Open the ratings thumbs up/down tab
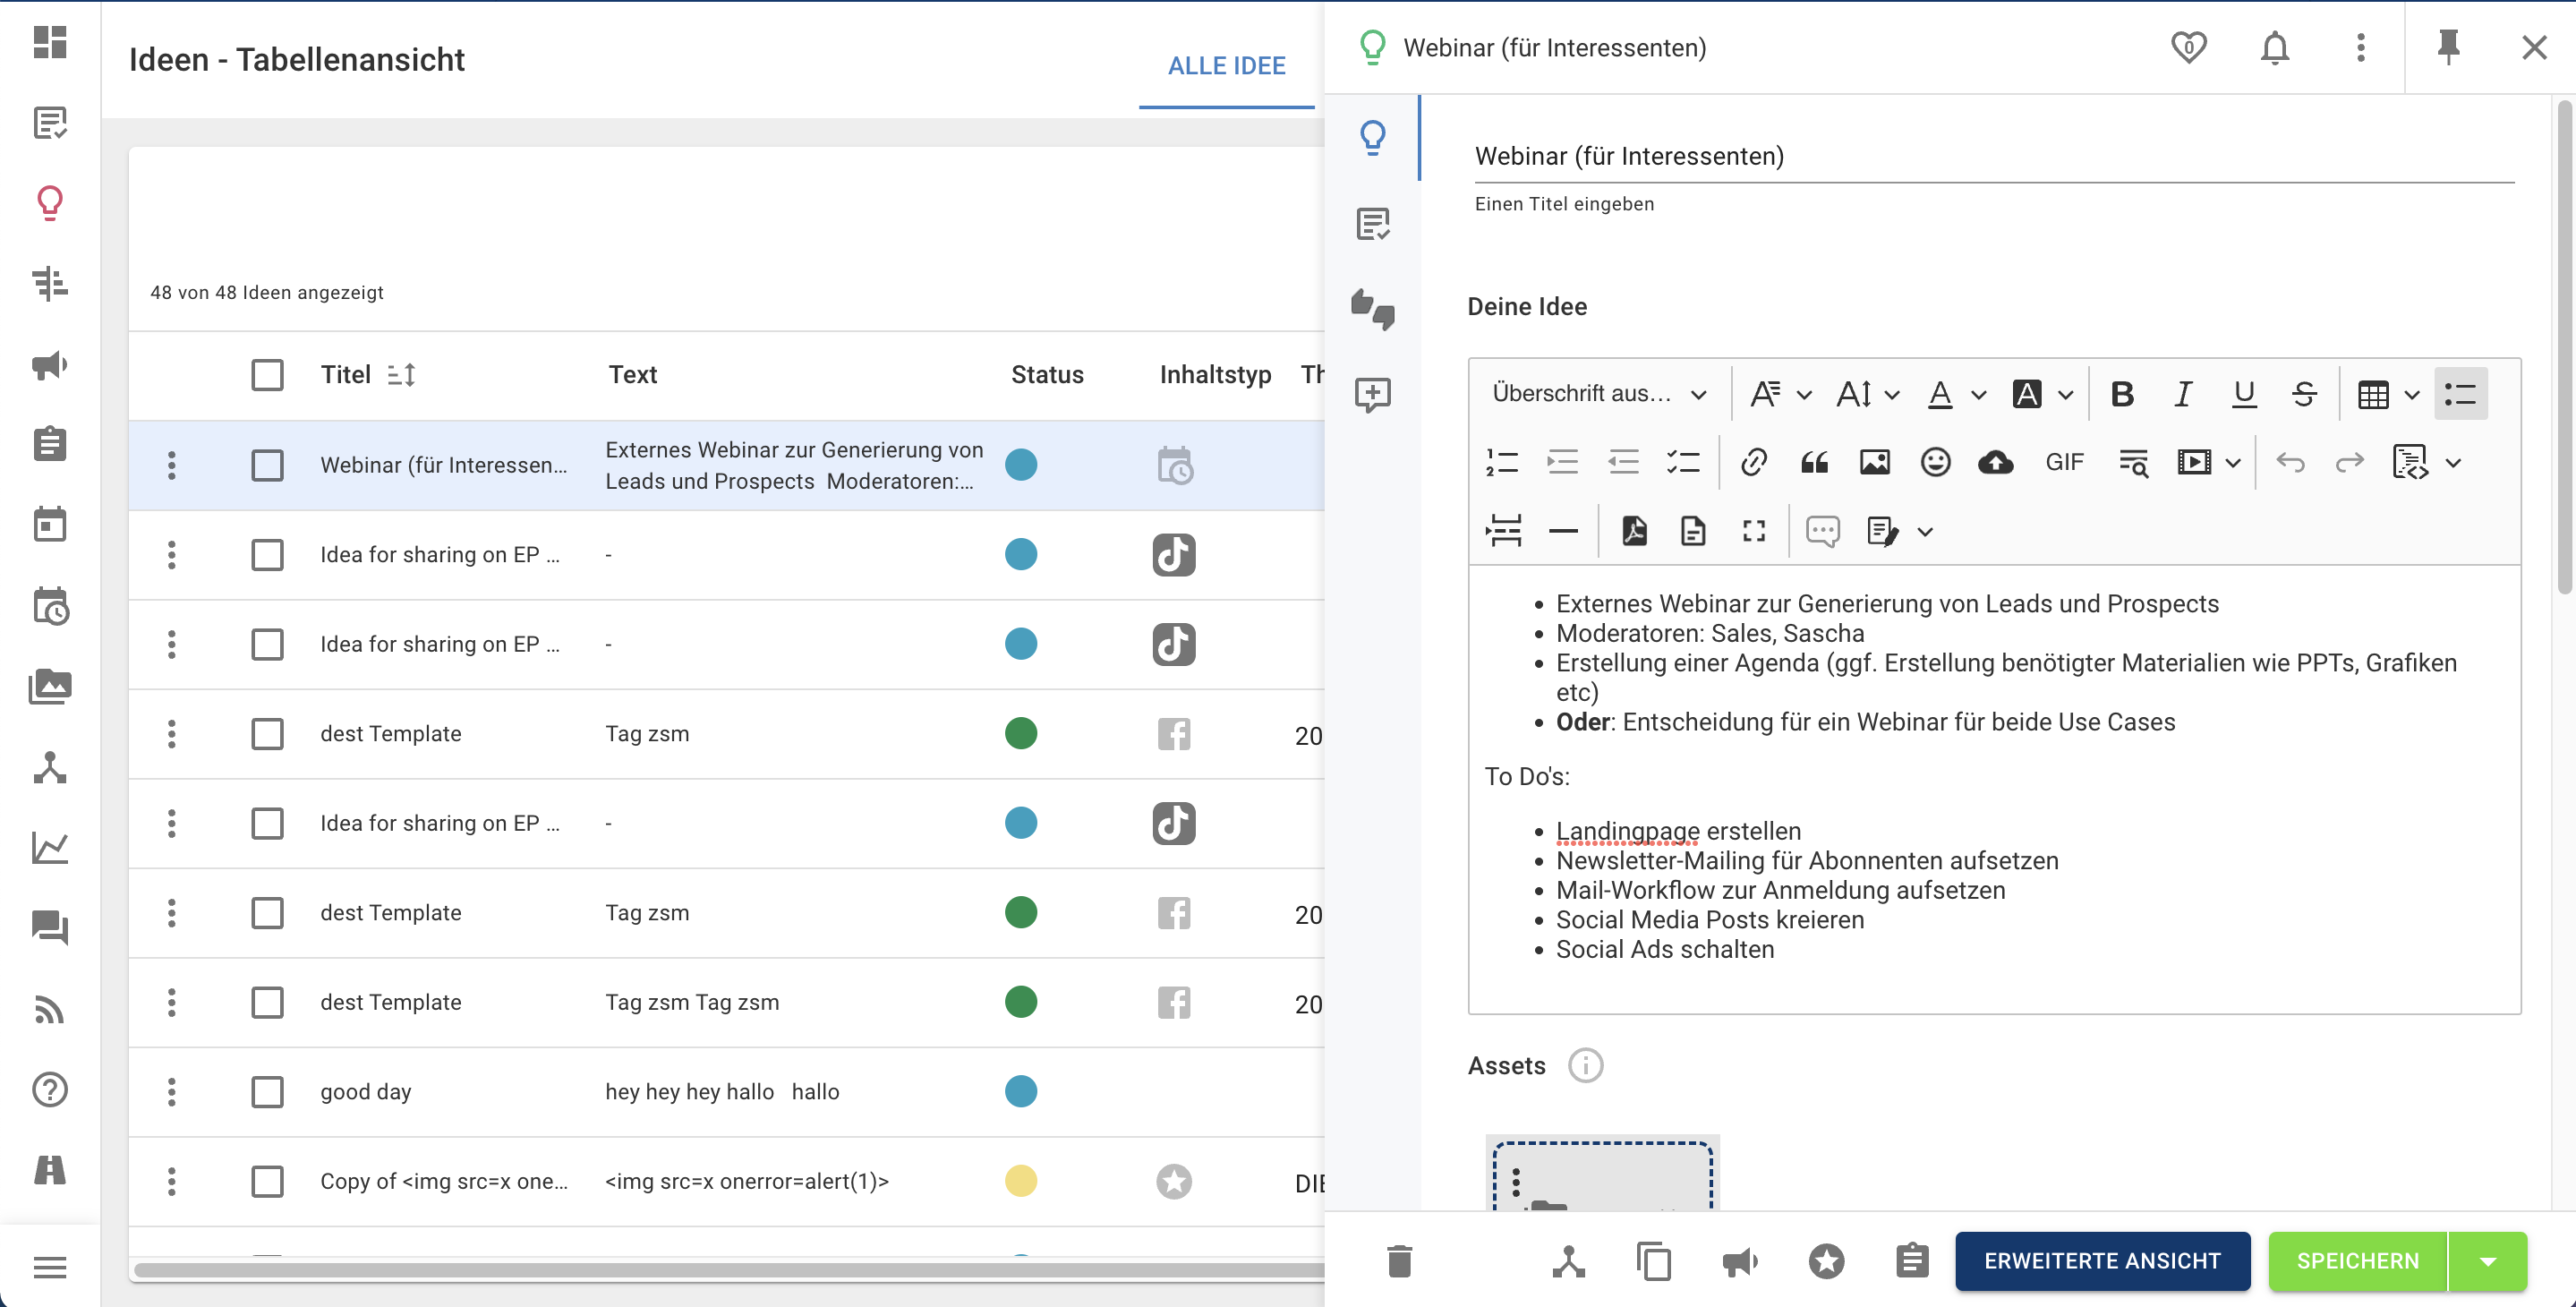 1373,309
